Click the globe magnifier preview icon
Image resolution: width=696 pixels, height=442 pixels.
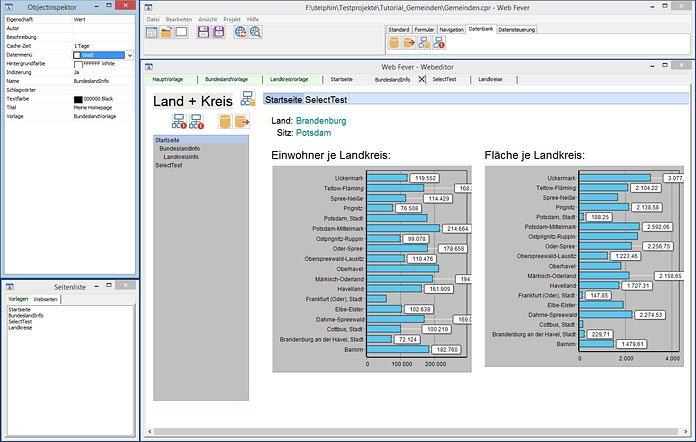tap(255, 33)
